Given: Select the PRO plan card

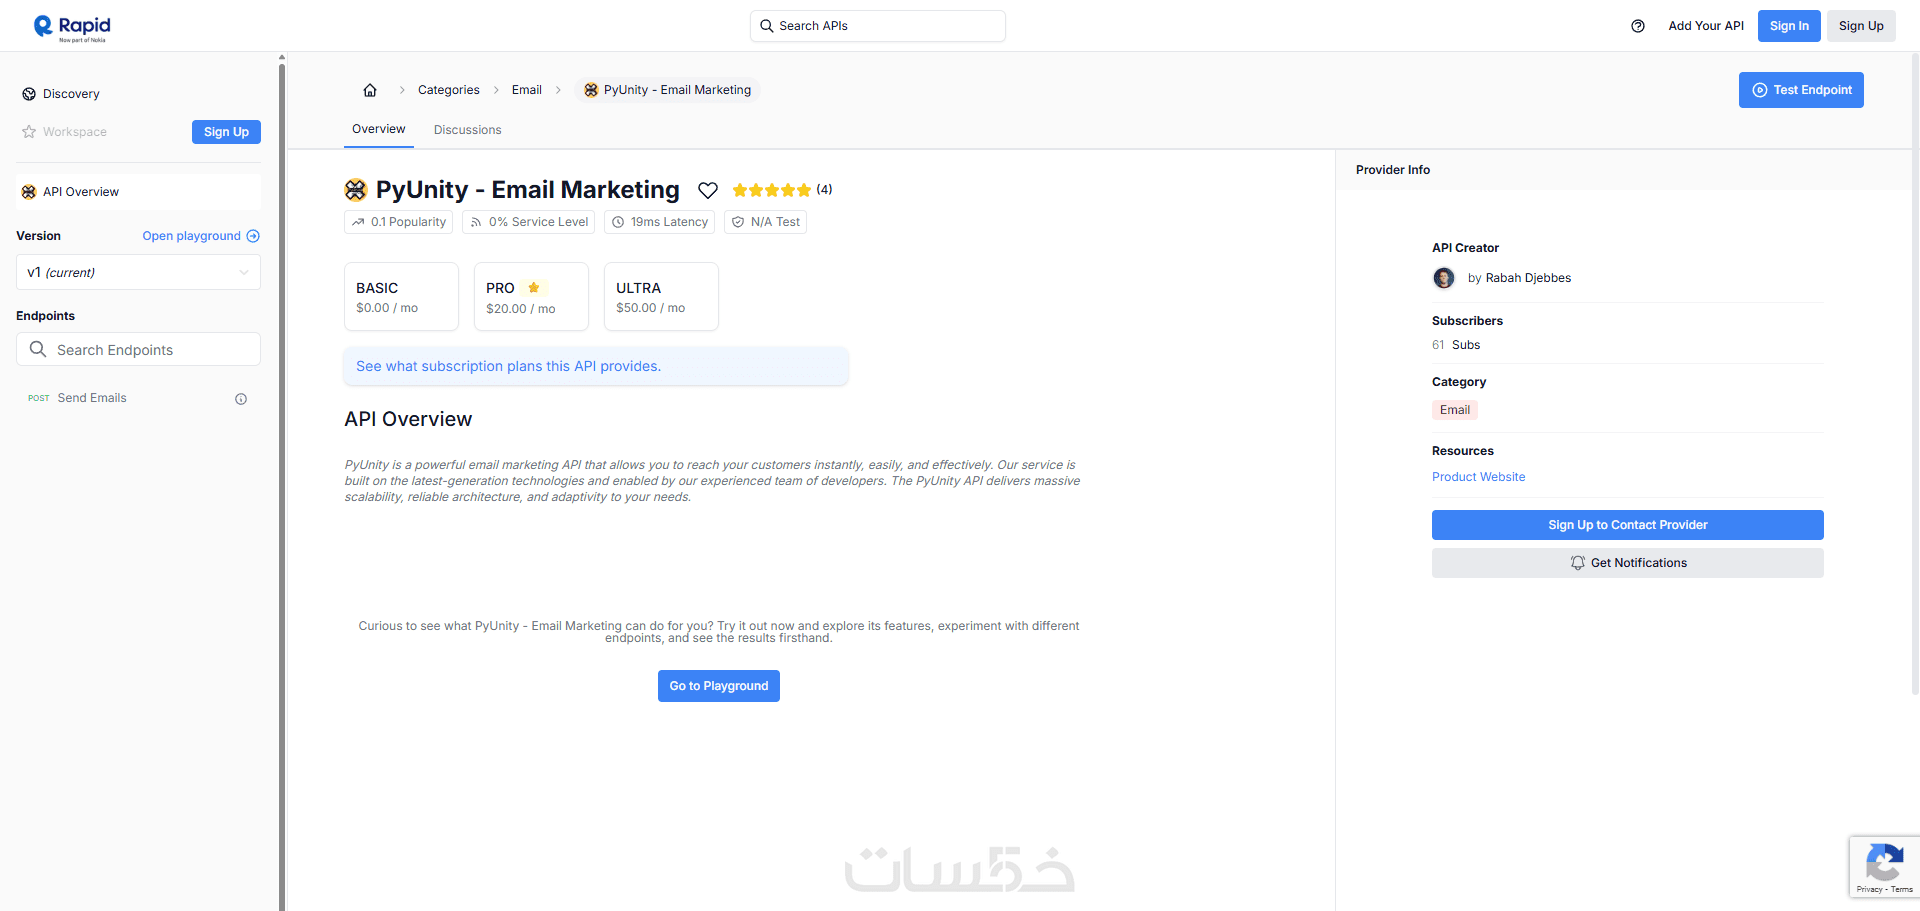Looking at the screenshot, I should (531, 296).
